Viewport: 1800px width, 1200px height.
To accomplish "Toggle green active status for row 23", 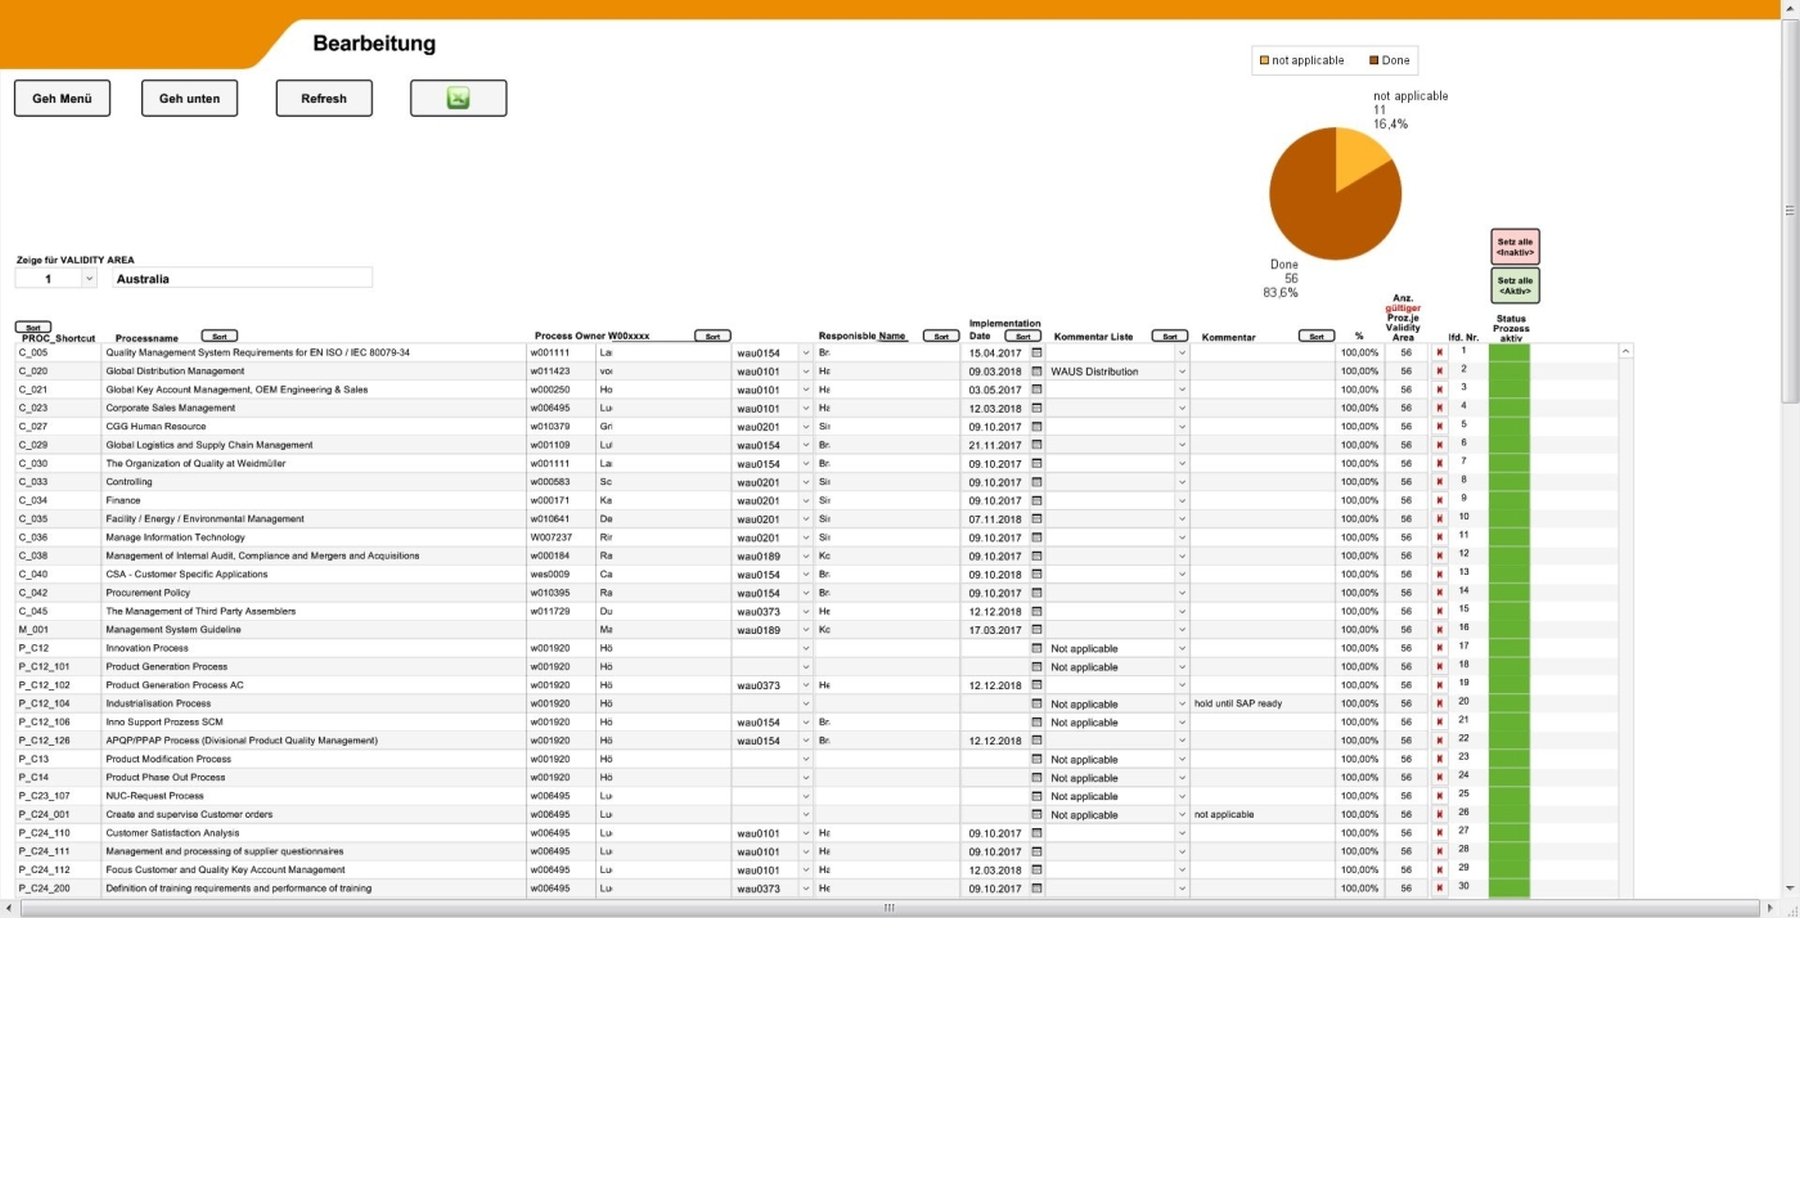I will [1509, 759].
